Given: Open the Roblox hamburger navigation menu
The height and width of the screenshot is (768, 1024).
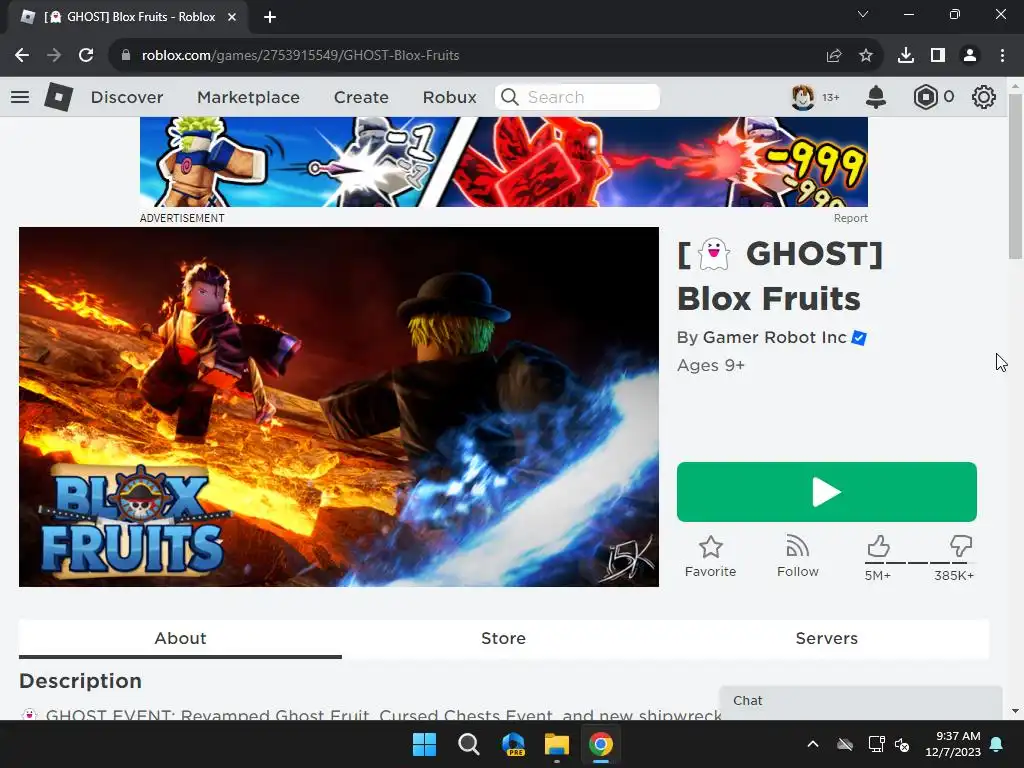Looking at the screenshot, I should (20, 97).
